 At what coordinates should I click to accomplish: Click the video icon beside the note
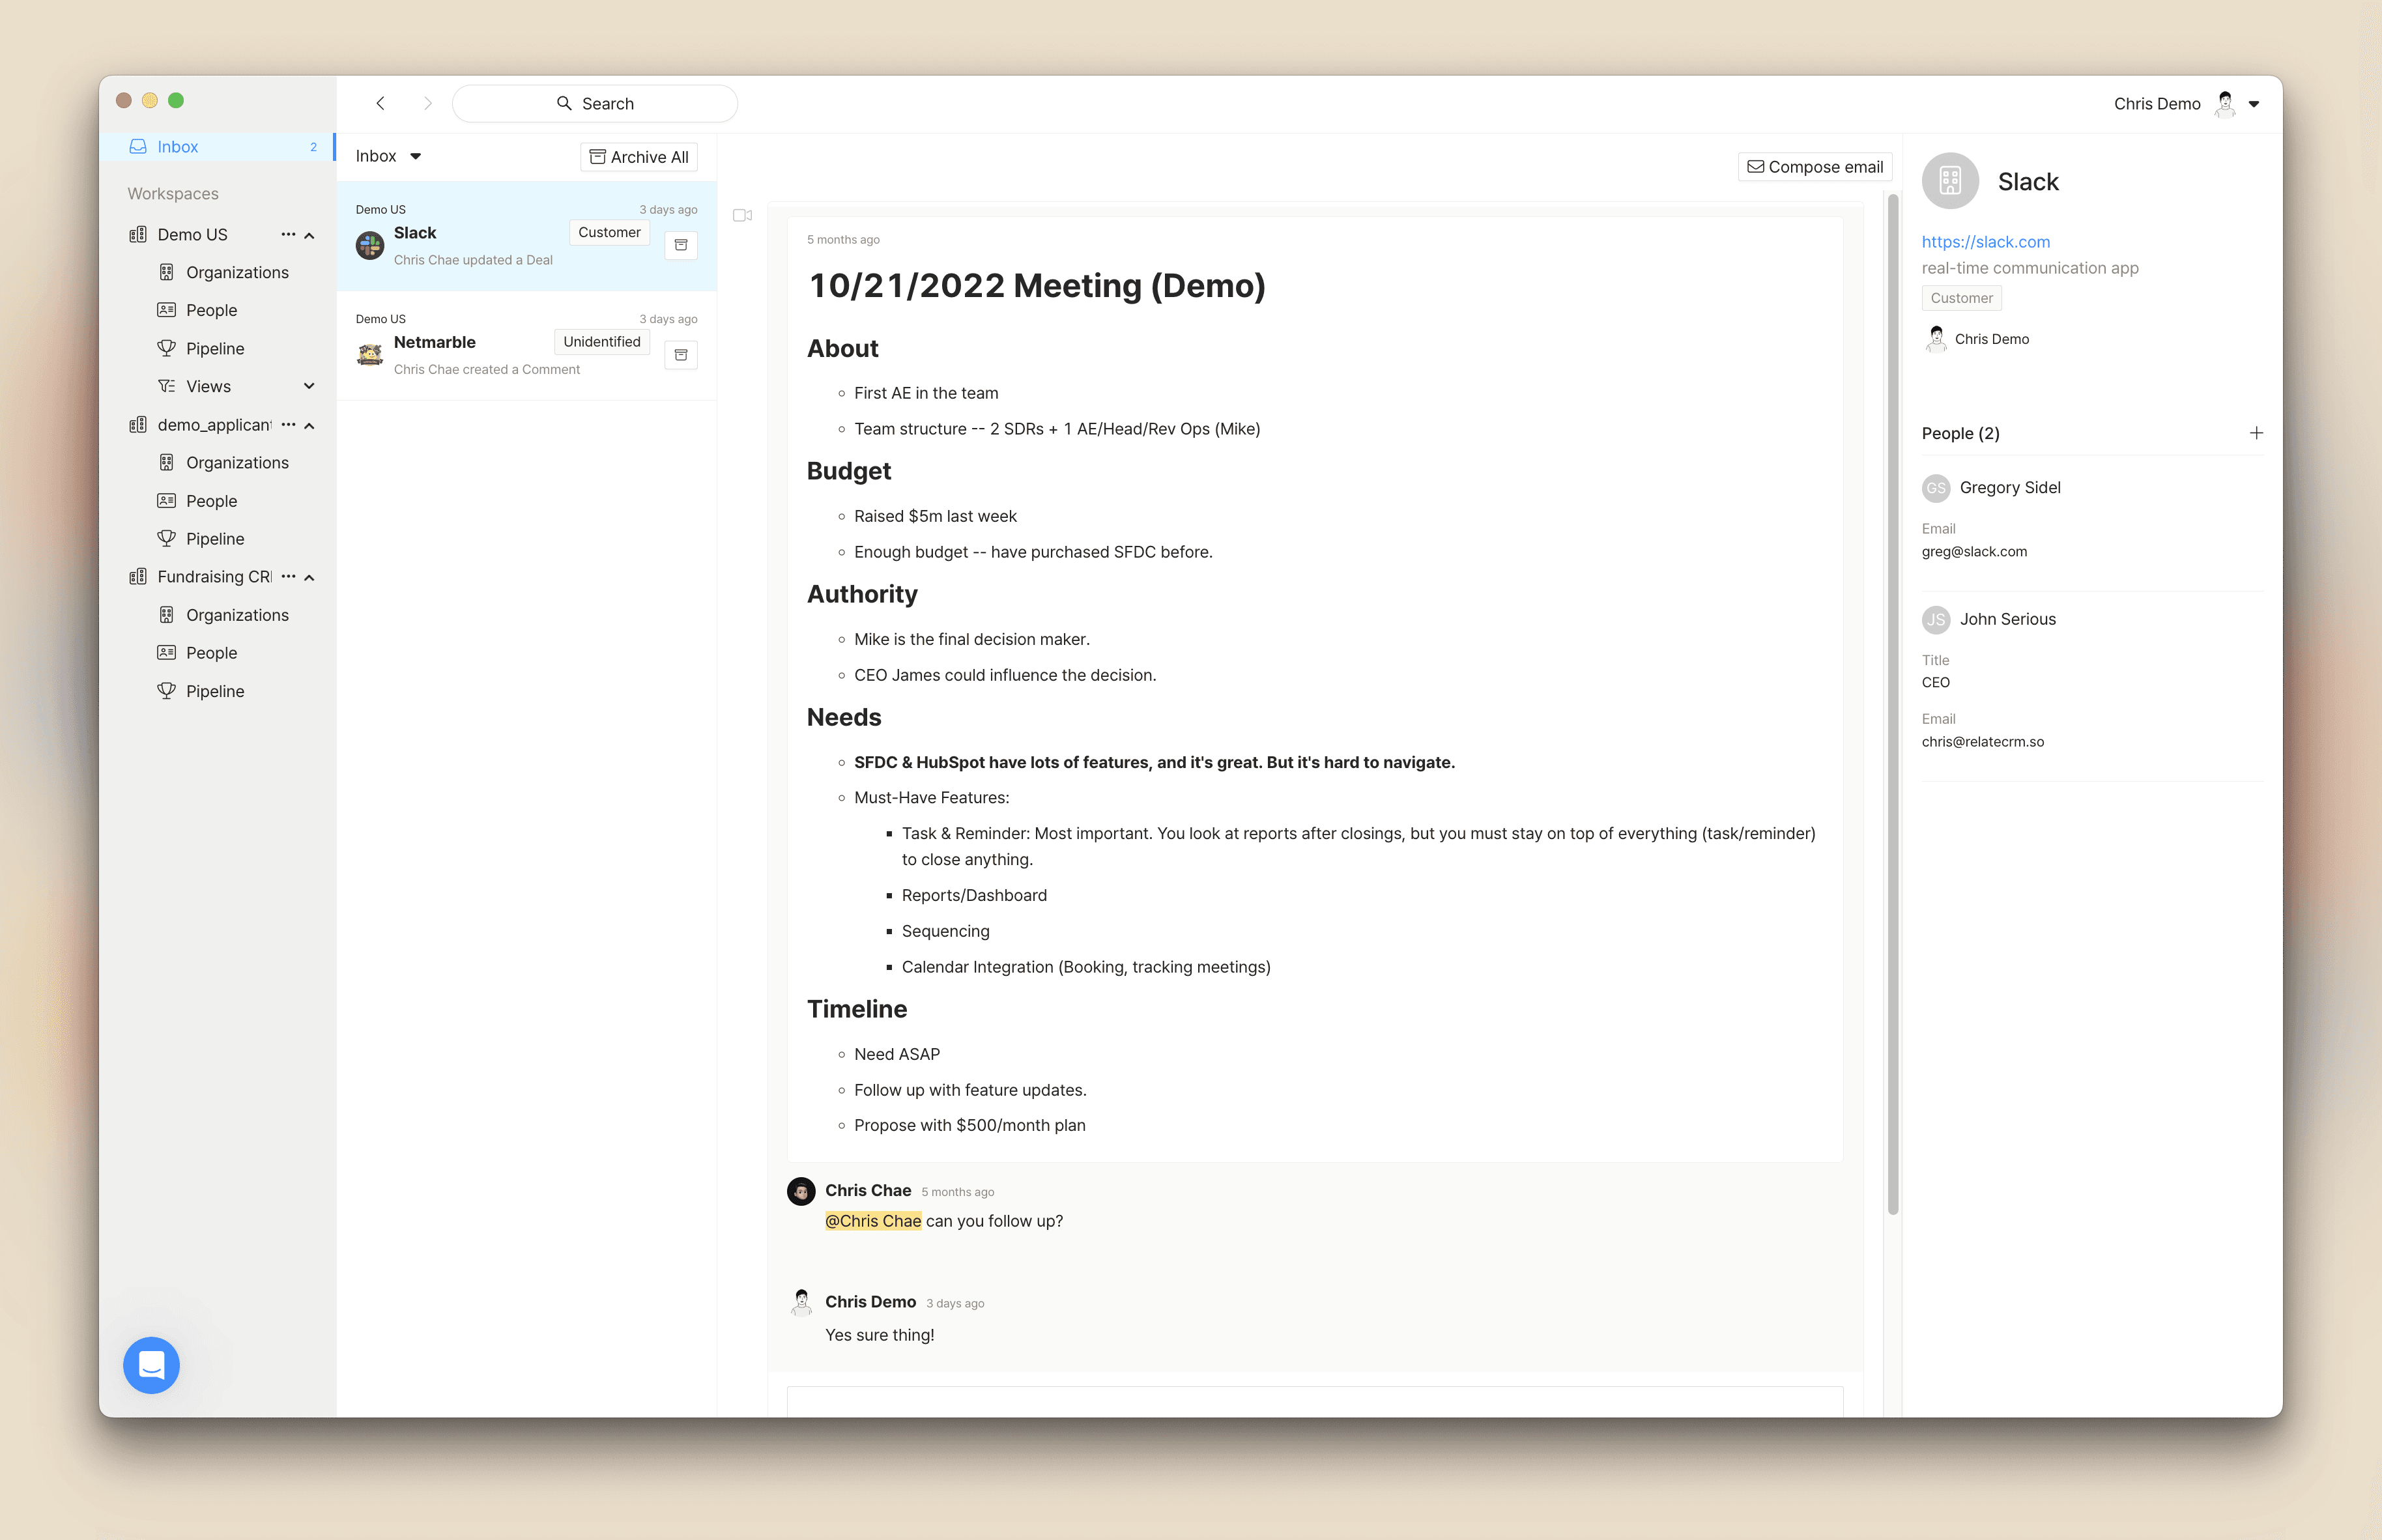click(742, 215)
